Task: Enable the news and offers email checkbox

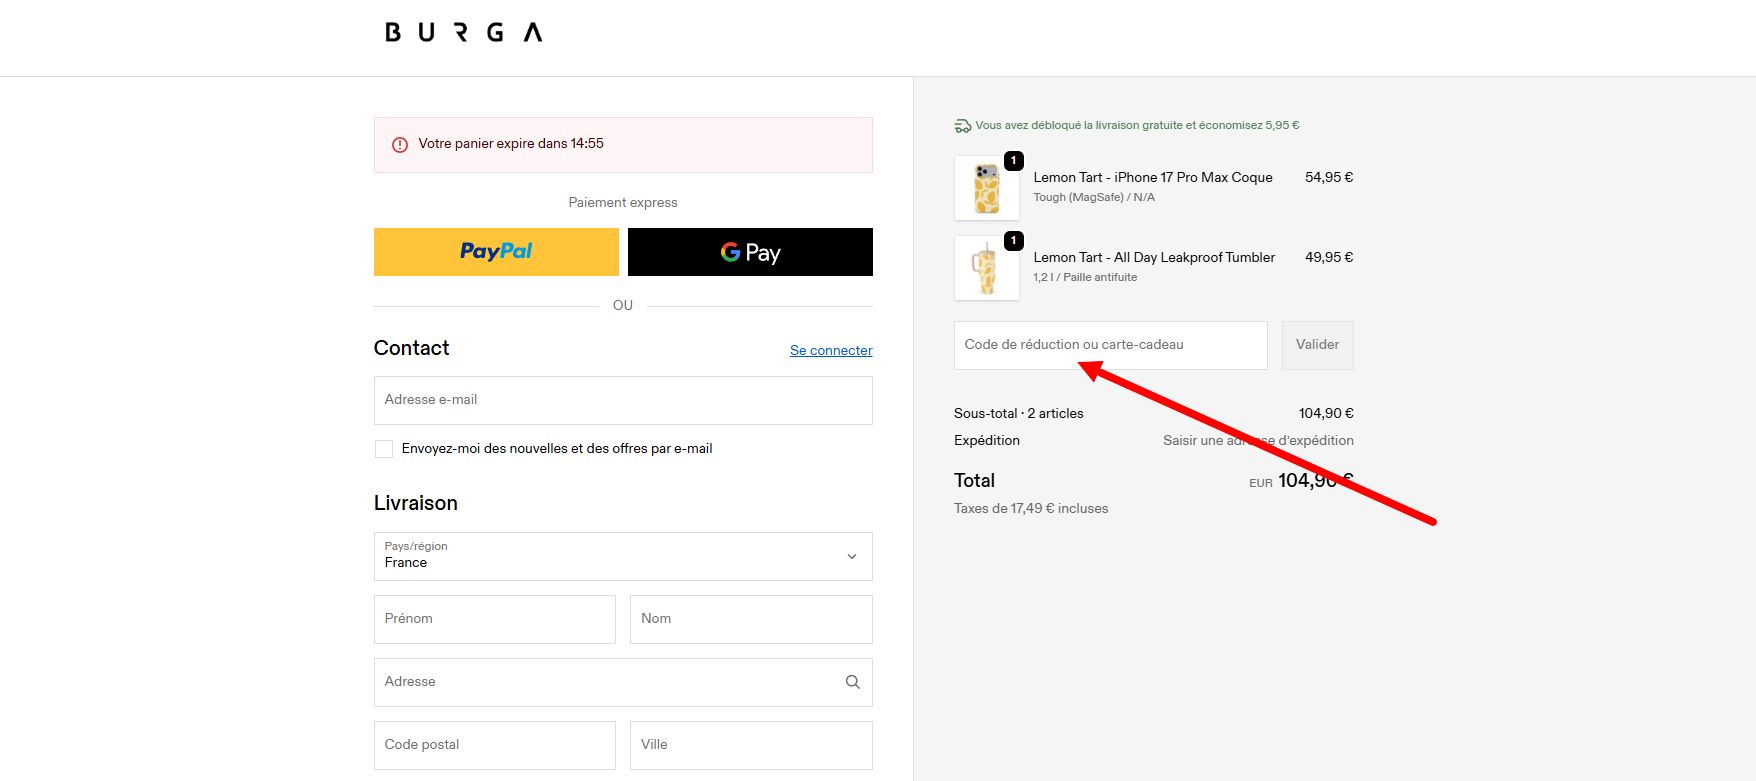Action: 384,449
